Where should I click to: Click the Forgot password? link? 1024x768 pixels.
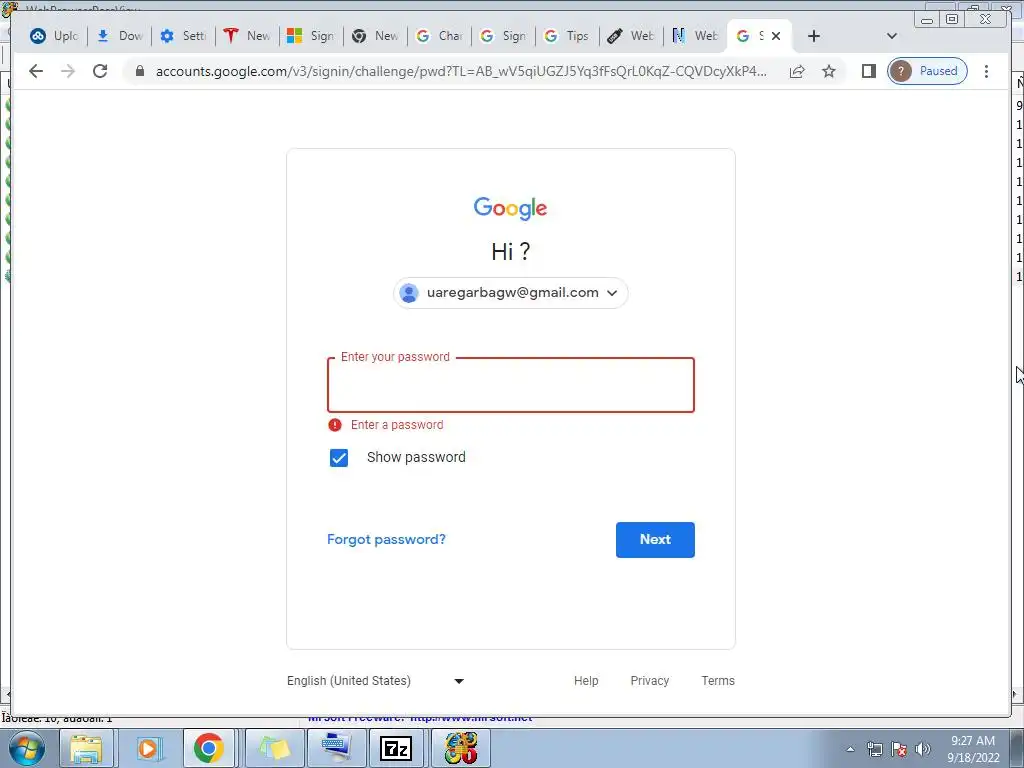387,539
